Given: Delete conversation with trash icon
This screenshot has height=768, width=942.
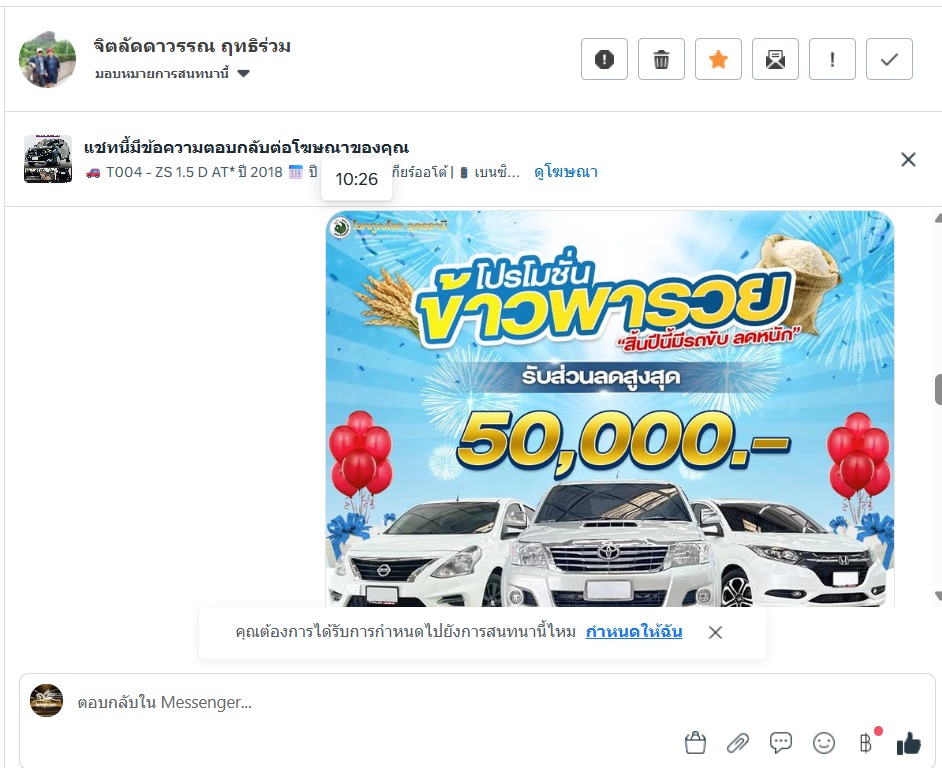Looking at the screenshot, I should click(x=661, y=59).
